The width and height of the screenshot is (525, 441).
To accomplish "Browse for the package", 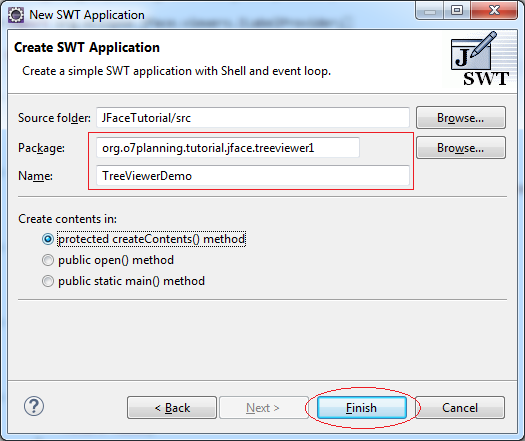I will click(x=461, y=147).
